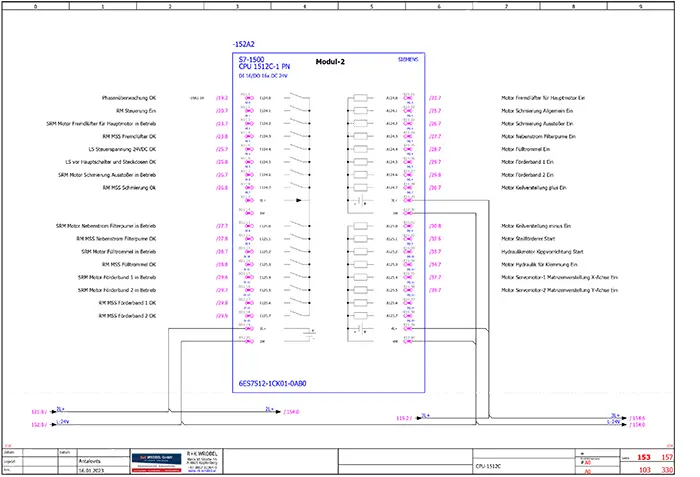Select the -152A2 device tag
Screen dimensions: 700x477
243,45
